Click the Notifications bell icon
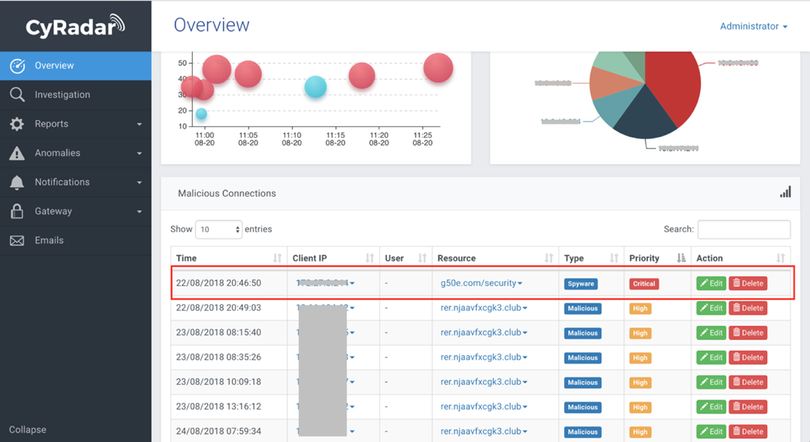Image resolution: width=810 pixels, height=442 pixels. (17, 182)
